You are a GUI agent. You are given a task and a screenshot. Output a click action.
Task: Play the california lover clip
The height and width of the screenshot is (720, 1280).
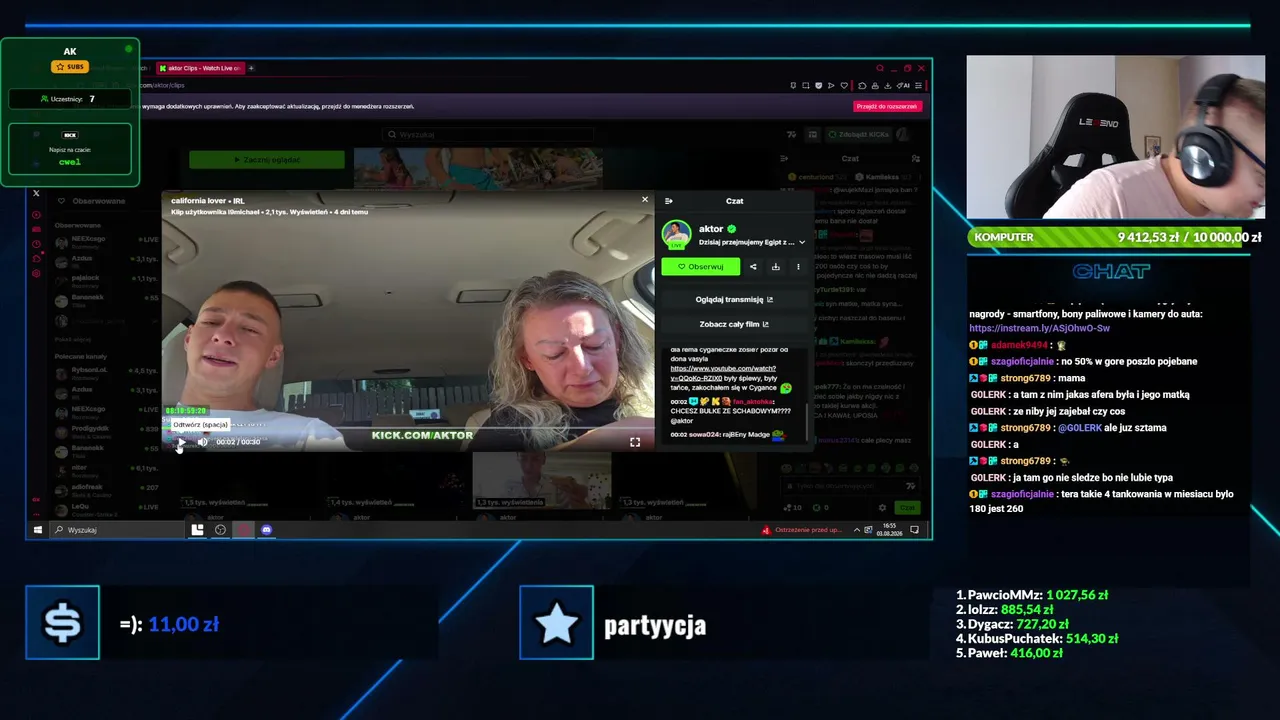point(181,442)
